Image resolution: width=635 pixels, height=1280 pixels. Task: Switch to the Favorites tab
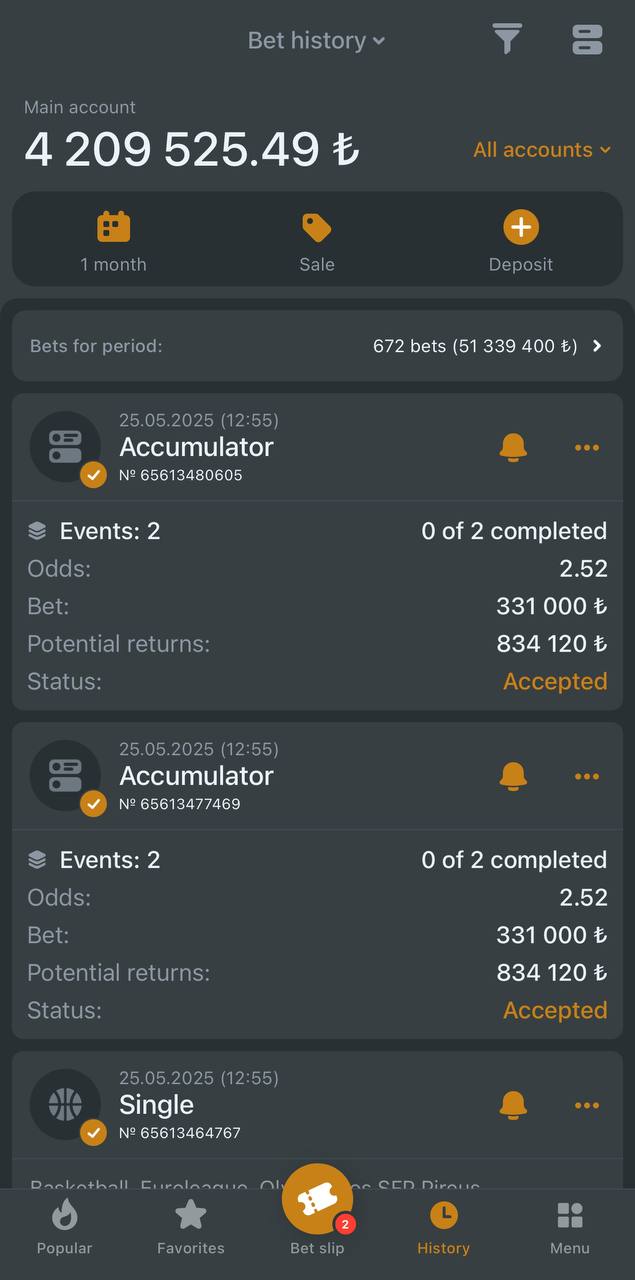190,1228
